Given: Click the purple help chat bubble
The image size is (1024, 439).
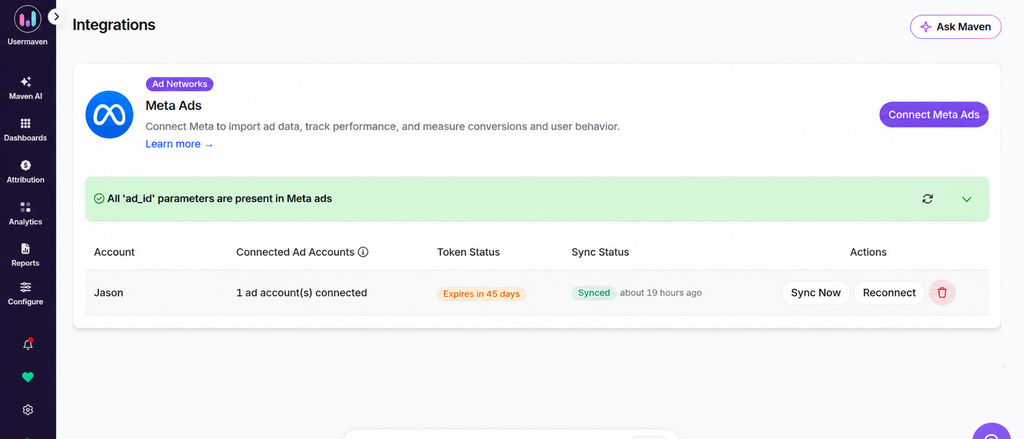Looking at the screenshot, I should coord(991,434).
